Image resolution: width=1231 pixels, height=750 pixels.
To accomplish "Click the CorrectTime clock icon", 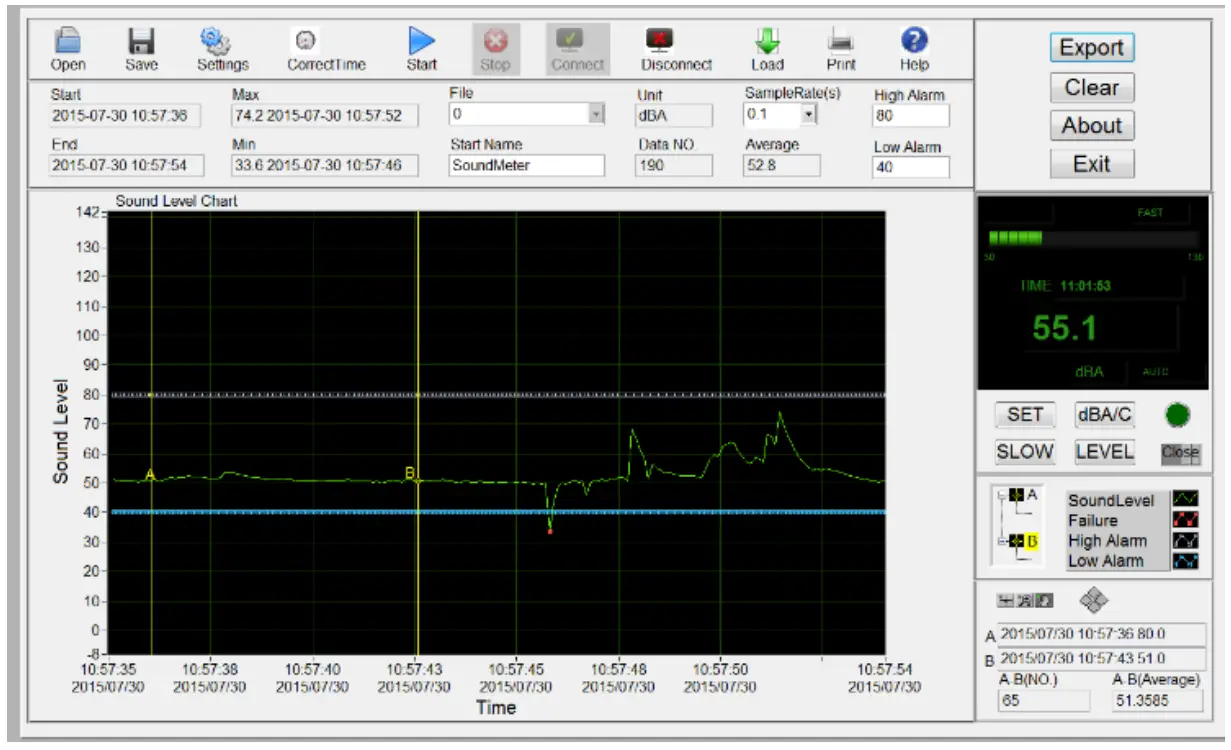I will (x=326, y=48).
